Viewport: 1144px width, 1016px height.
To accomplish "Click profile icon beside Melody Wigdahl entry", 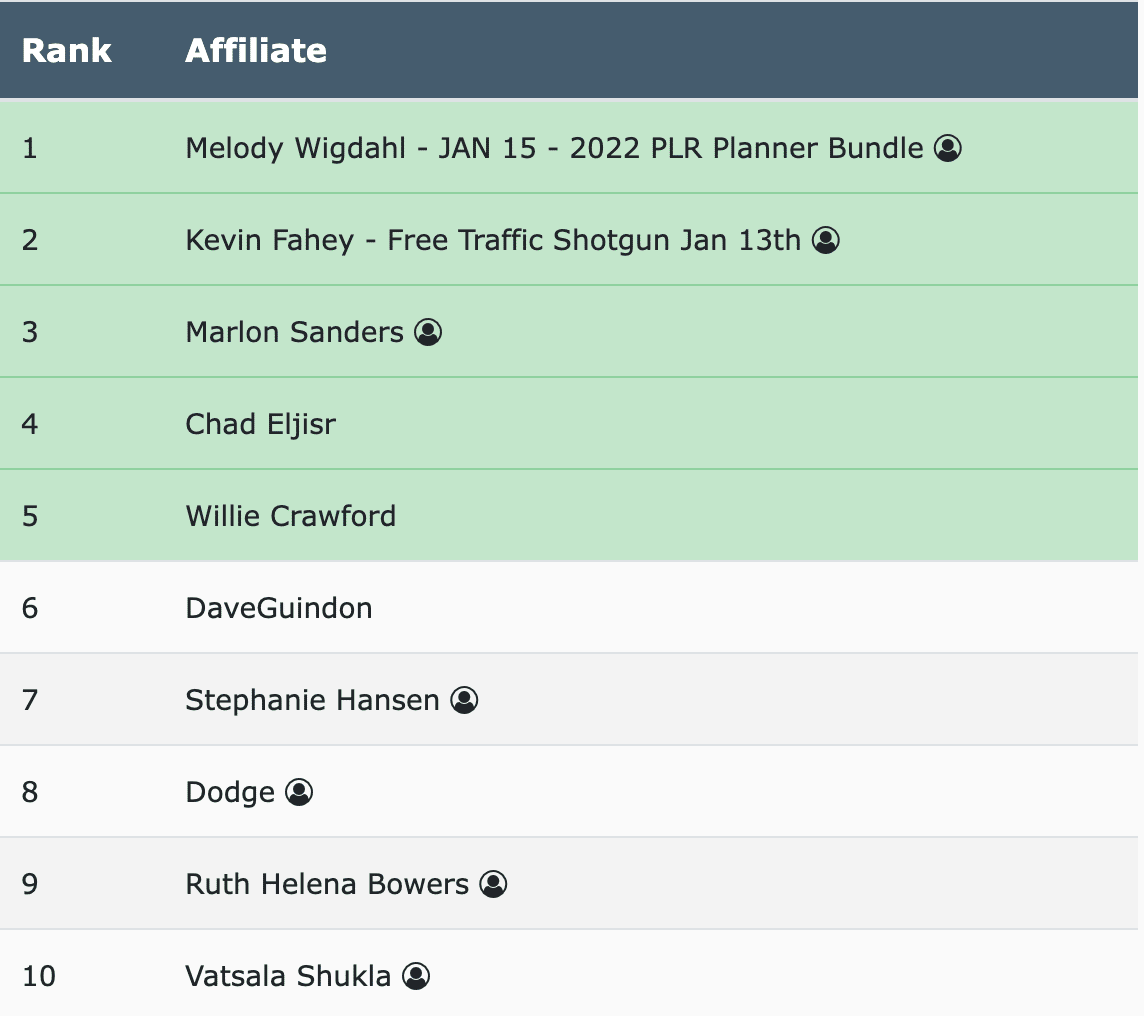I will pyautogui.click(x=948, y=148).
